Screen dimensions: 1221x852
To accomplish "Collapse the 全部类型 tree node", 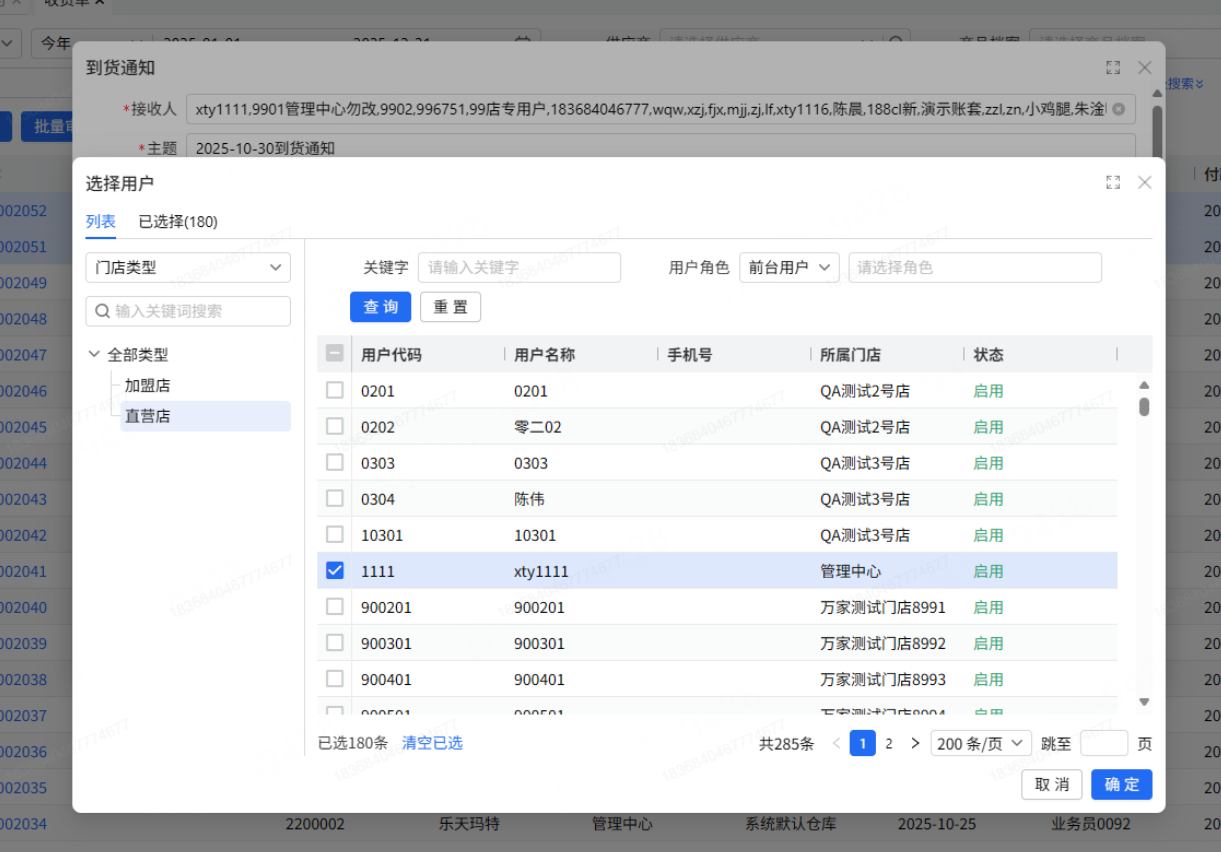I will tap(95, 354).
